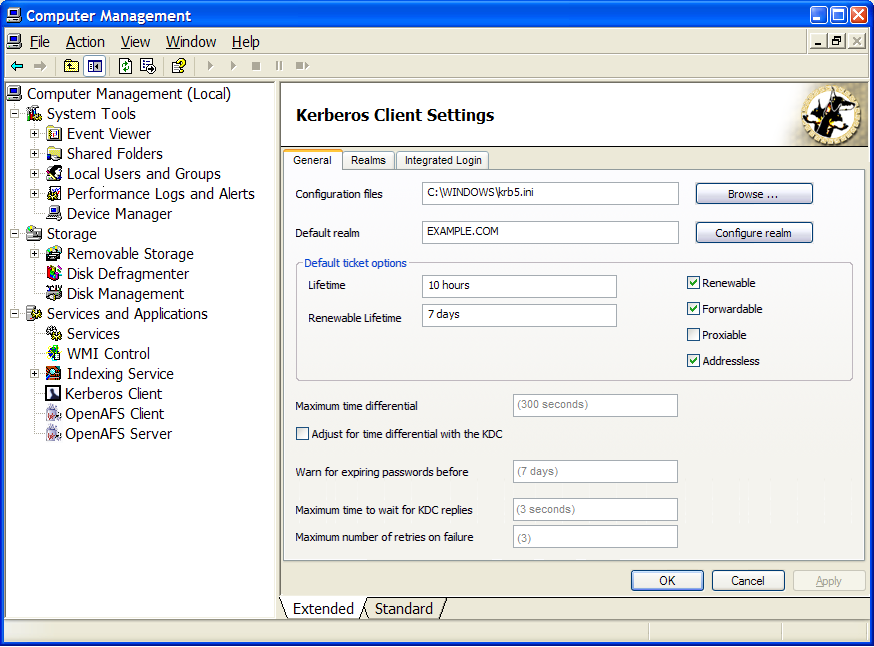Image resolution: width=874 pixels, height=647 pixels.
Task: Click the Services gear icon
Action: pos(54,333)
